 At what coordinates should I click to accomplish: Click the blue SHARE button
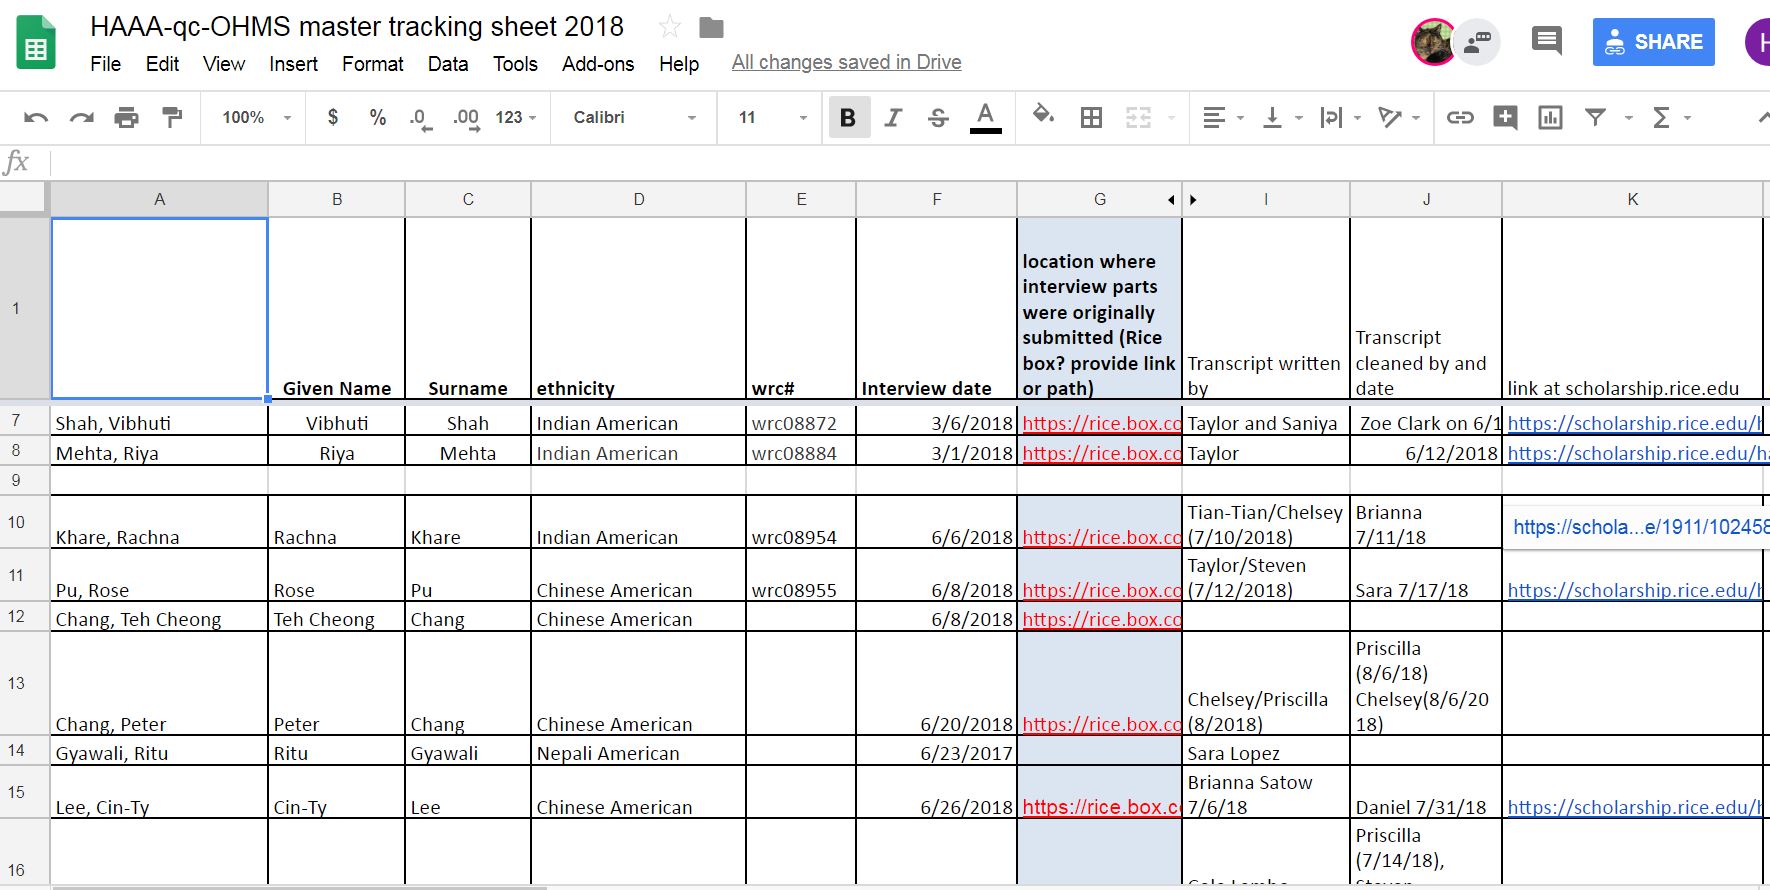point(1653,42)
